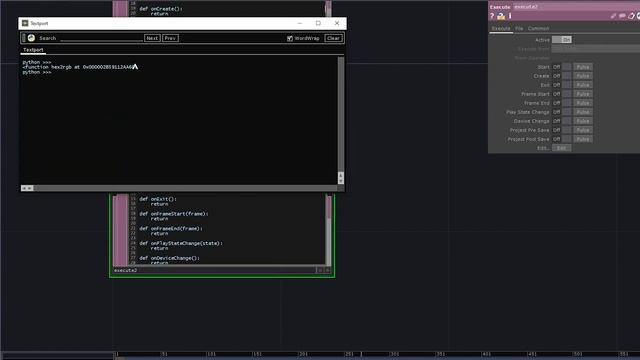
Task: Click the operator info 'i' icon
Action: pos(510,16)
